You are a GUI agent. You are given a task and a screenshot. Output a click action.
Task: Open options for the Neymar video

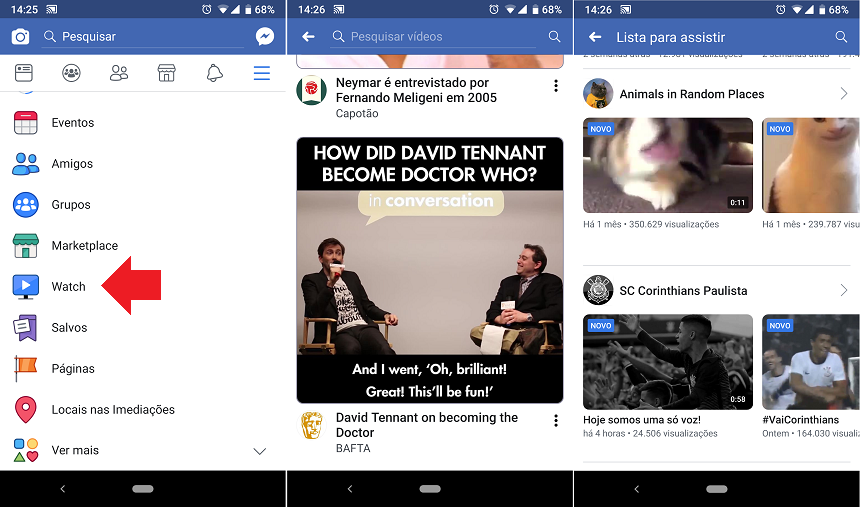[x=556, y=86]
